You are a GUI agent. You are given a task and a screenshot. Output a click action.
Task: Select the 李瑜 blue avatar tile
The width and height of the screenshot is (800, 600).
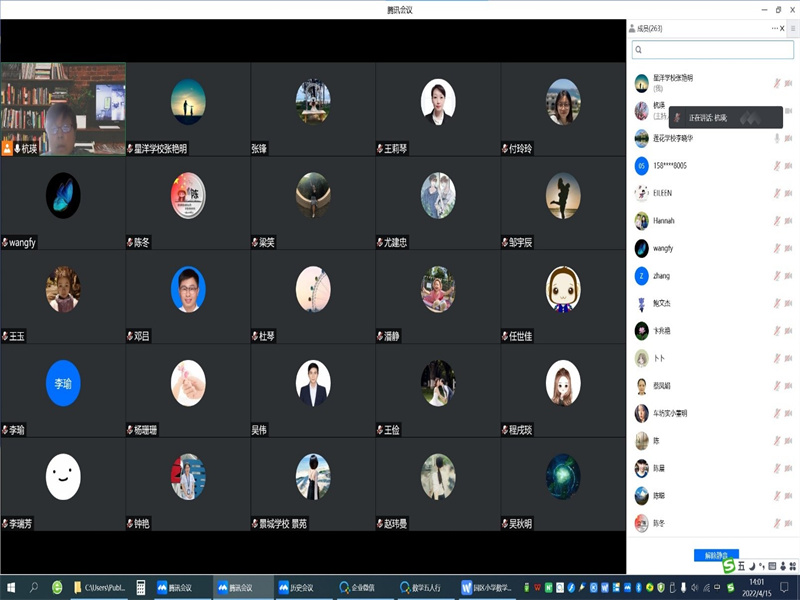(x=63, y=391)
